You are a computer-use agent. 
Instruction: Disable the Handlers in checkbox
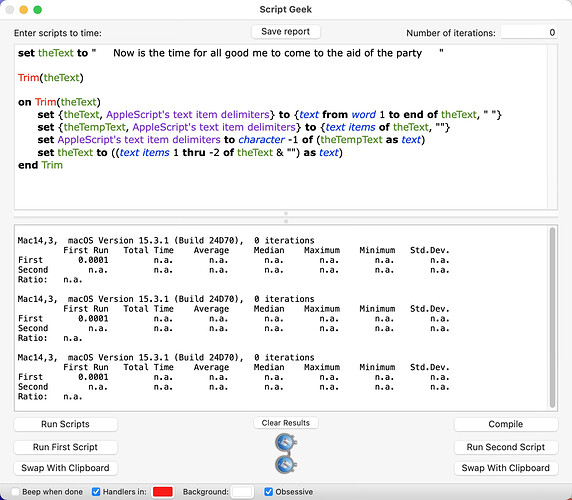point(96,492)
